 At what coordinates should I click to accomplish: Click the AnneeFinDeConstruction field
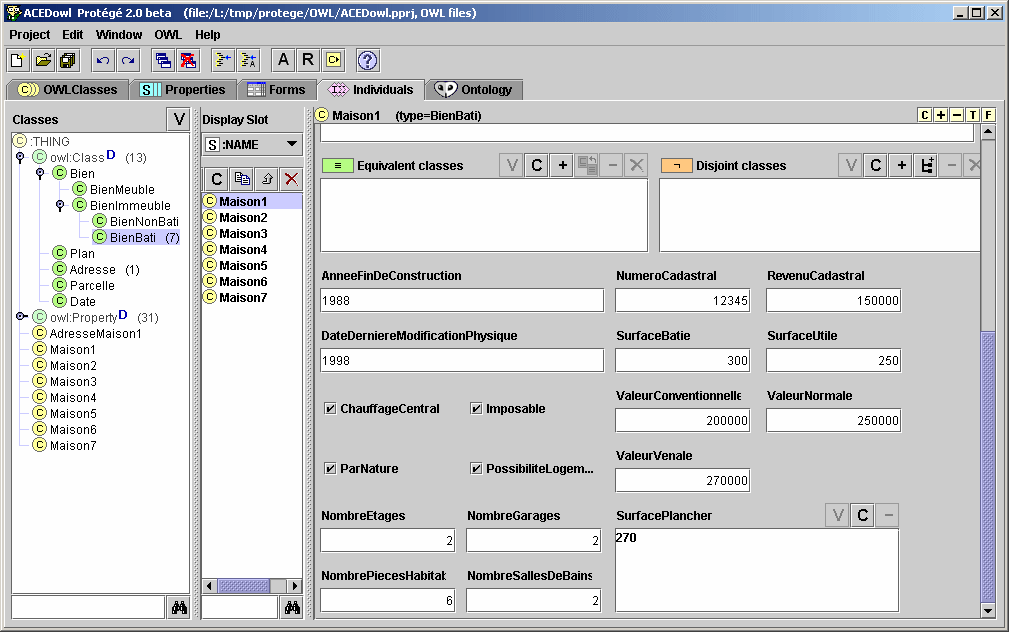[x=462, y=300]
